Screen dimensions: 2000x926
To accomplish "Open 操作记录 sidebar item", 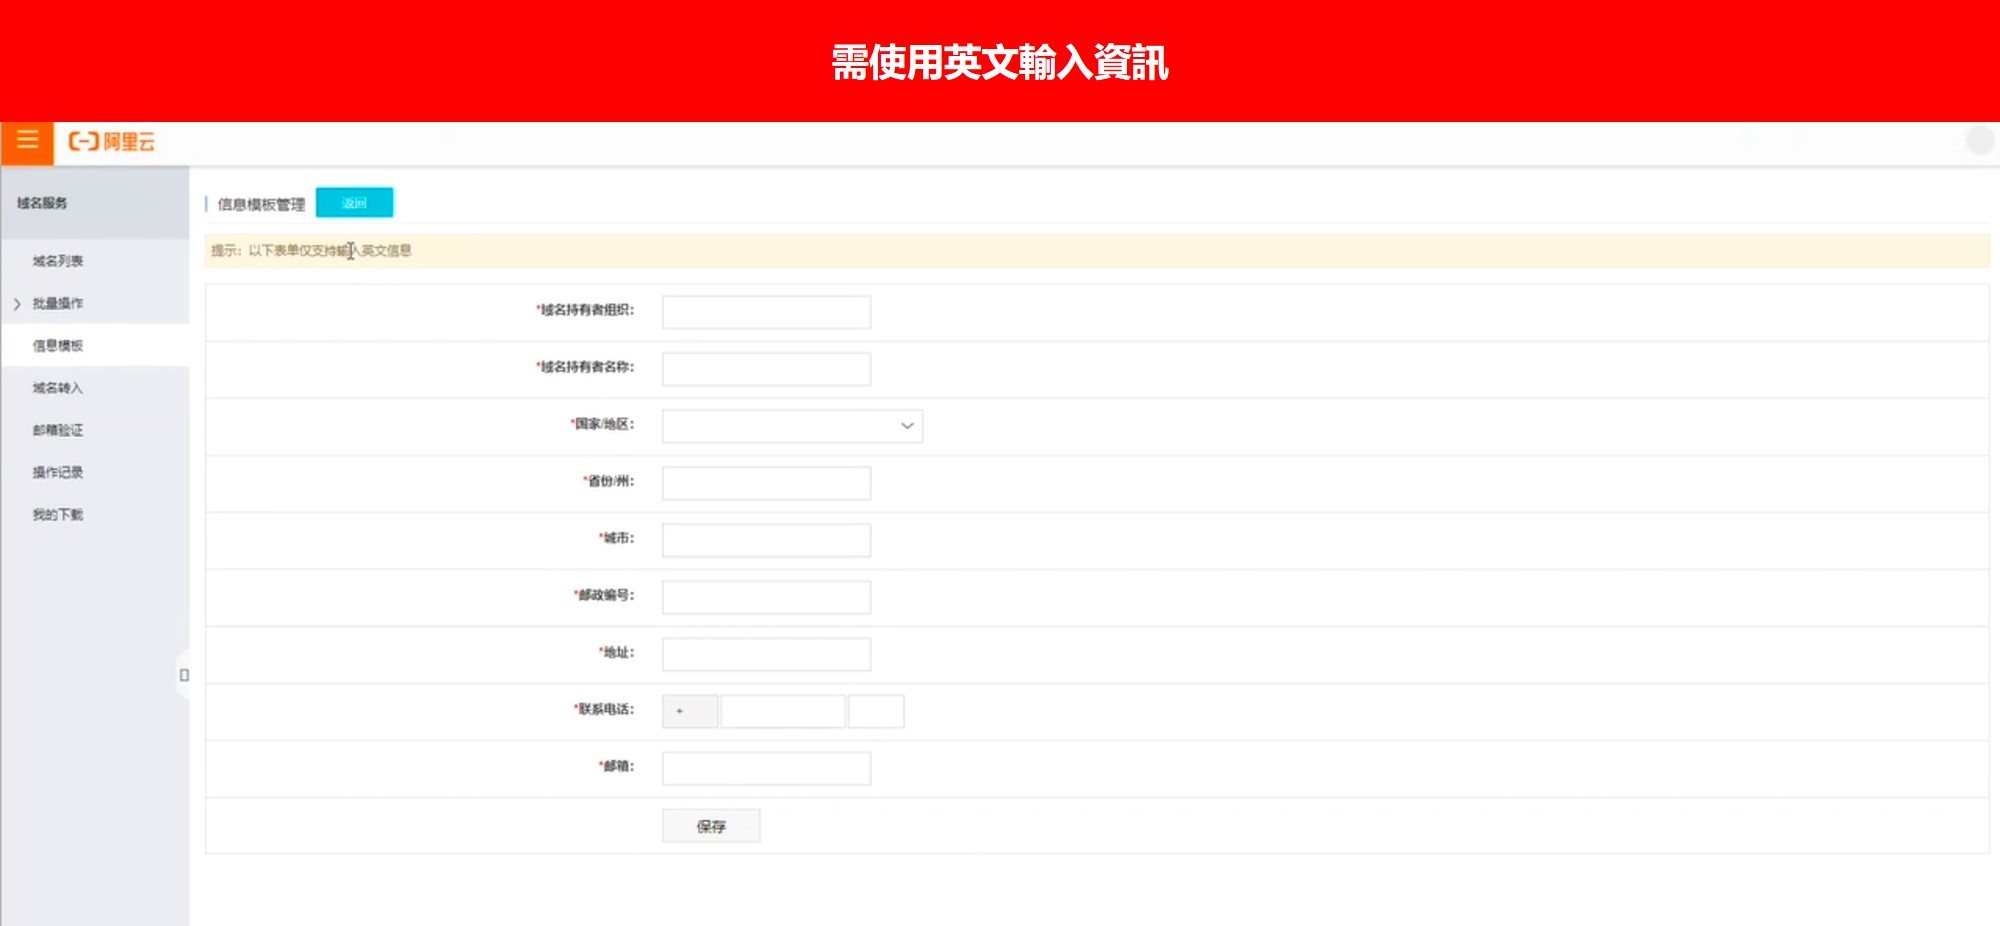I will 58,472.
